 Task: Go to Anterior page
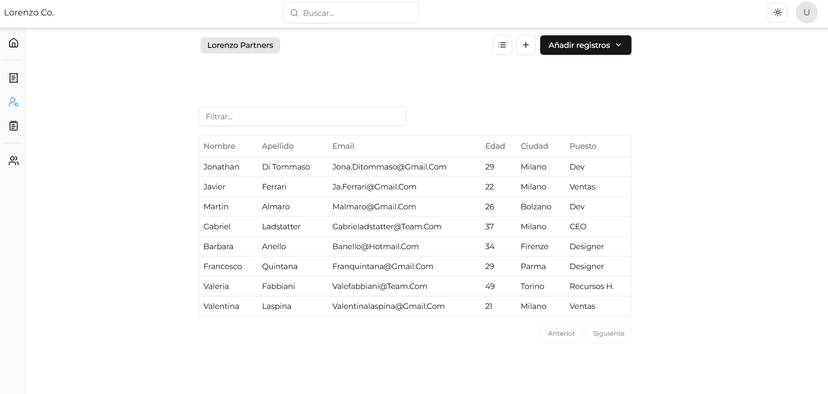point(561,333)
